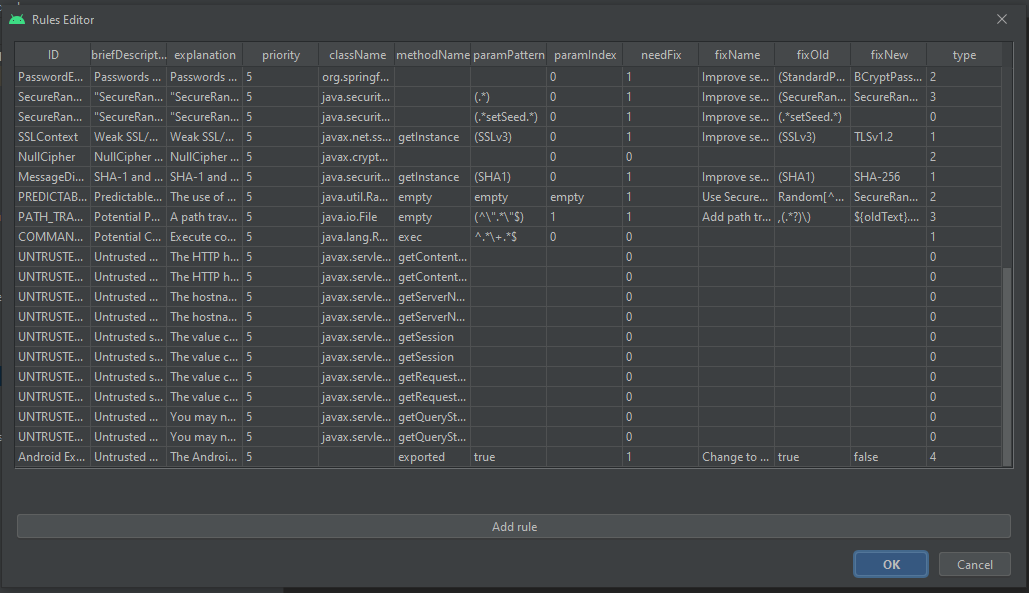Screen dimensions: 1029x593
Task: Click the 'Potential P...' briefDescription cell
Action: pos(129,216)
